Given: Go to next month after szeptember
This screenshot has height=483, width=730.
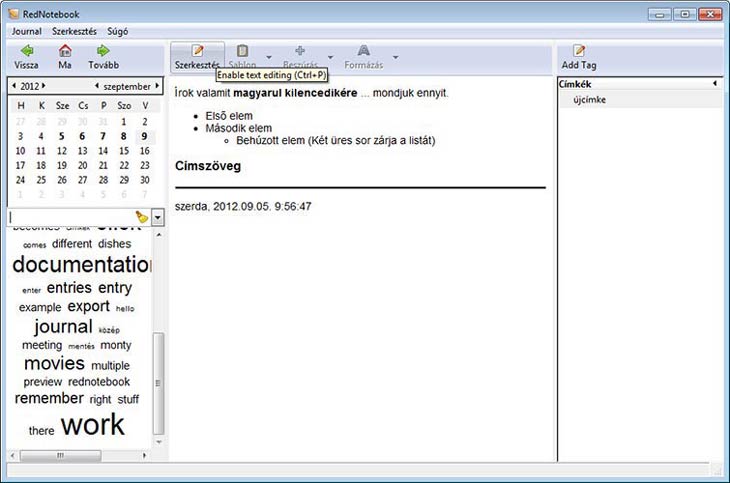Looking at the screenshot, I should point(157,86).
